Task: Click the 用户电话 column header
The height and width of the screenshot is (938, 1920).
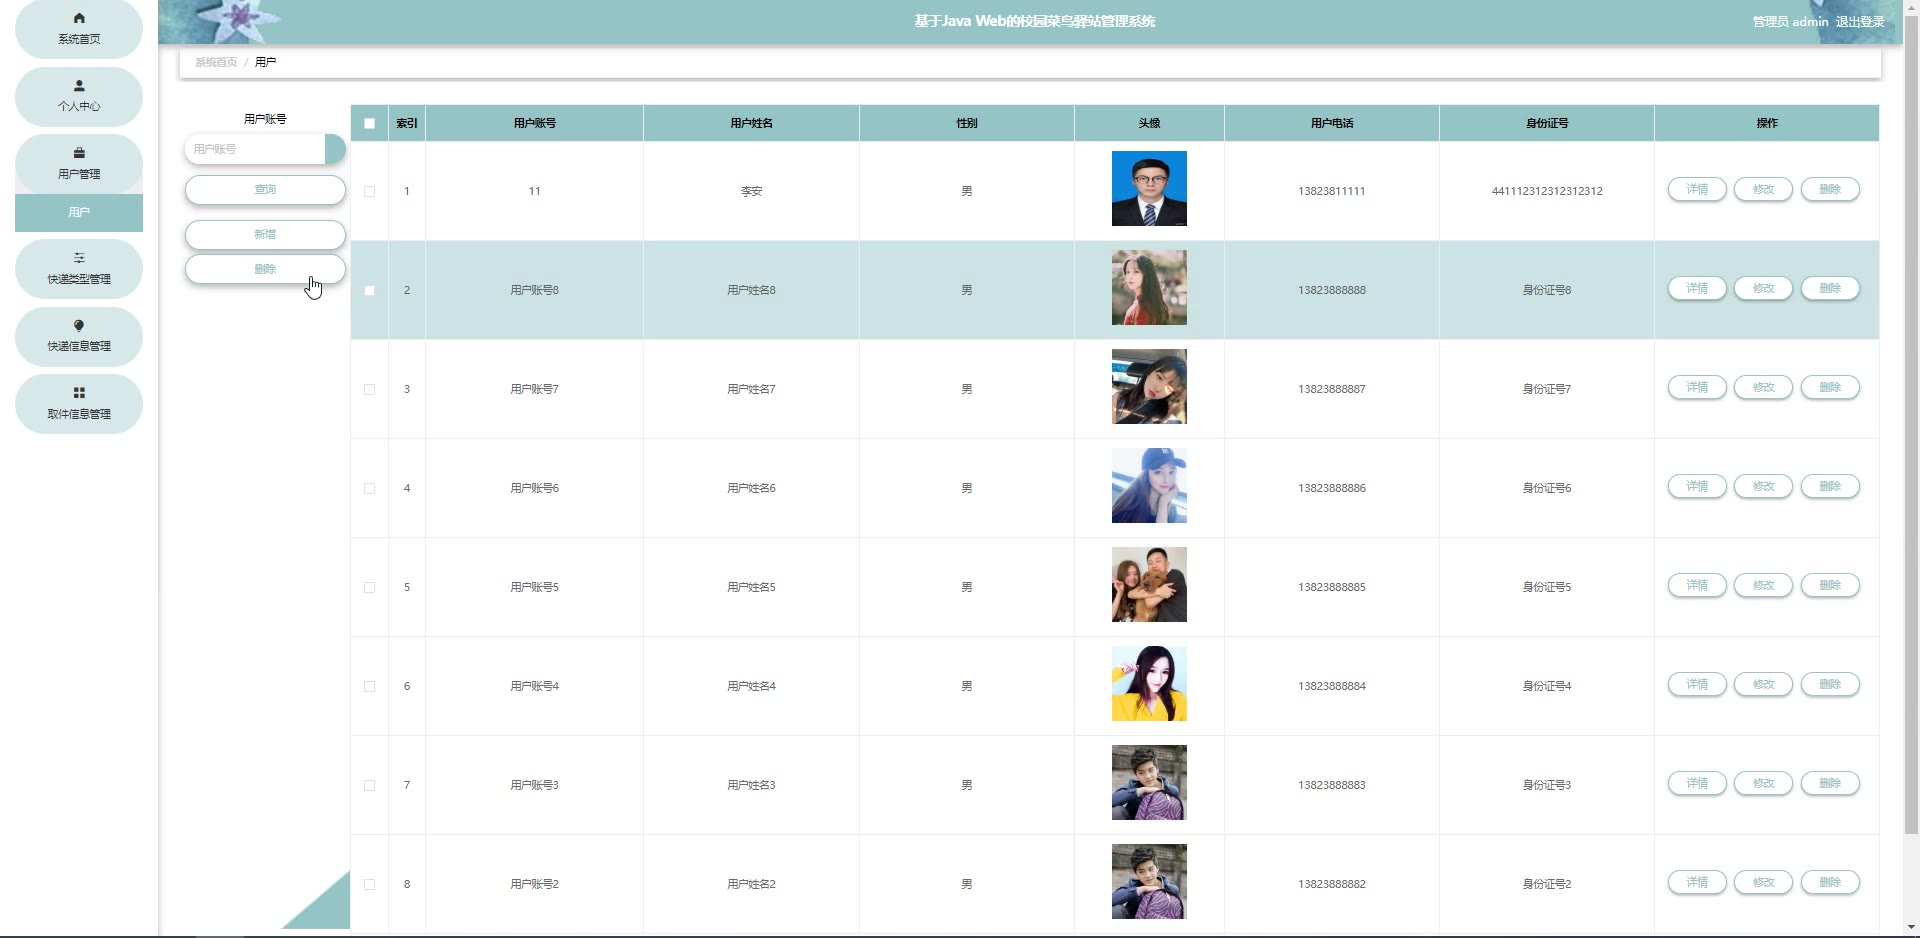Action: [x=1332, y=123]
